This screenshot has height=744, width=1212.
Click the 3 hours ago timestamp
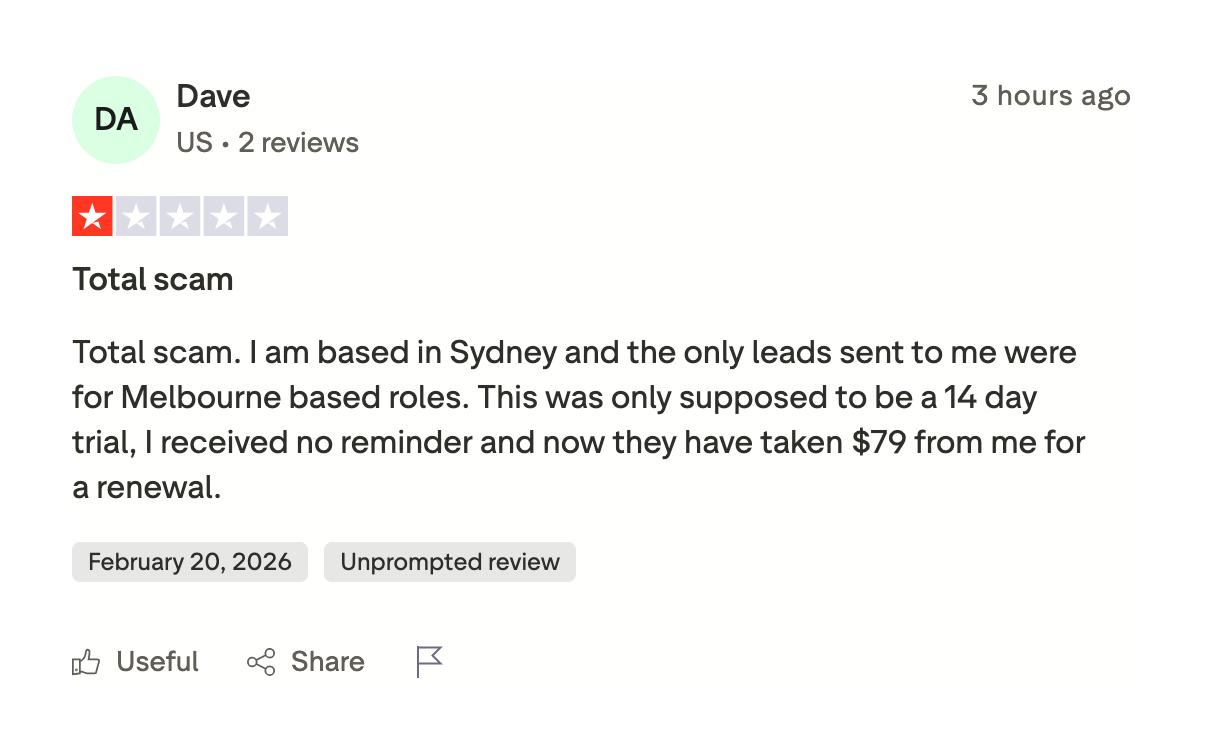tap(1050, 96)
